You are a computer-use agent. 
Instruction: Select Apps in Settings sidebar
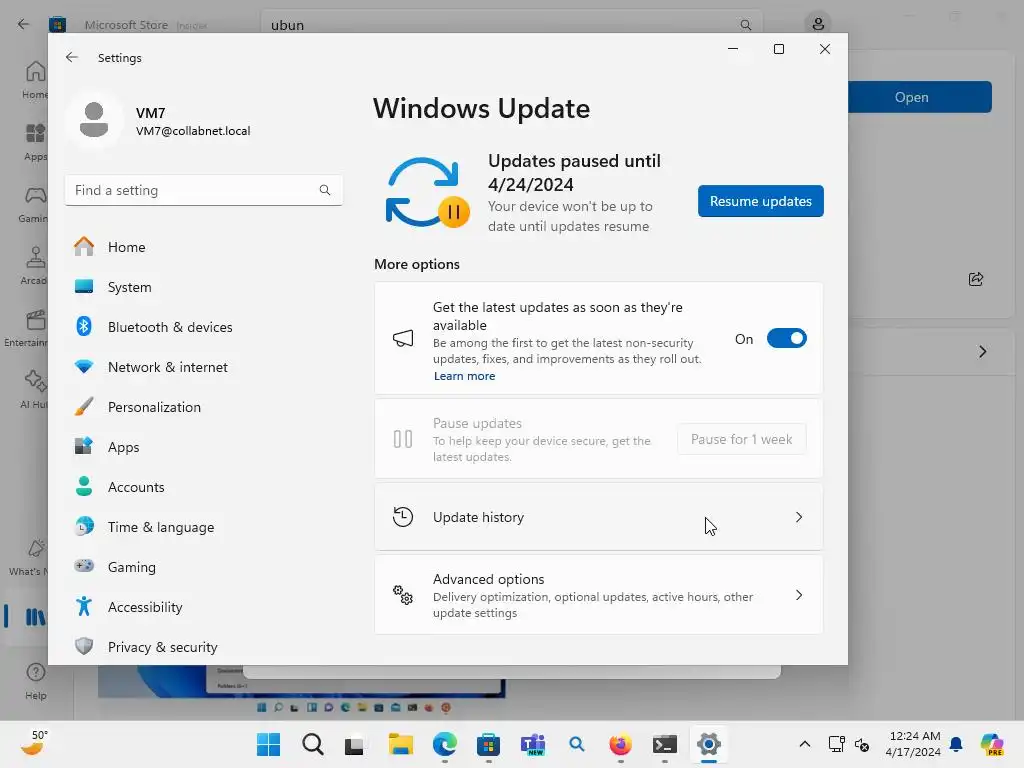coord(204,447)
